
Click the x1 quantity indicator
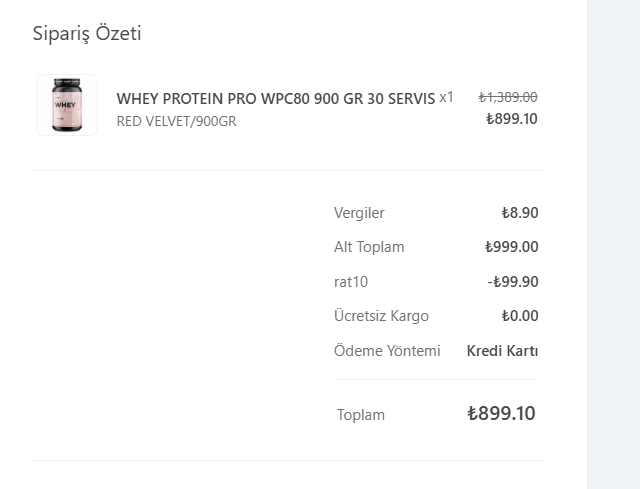tap(446, 97)
